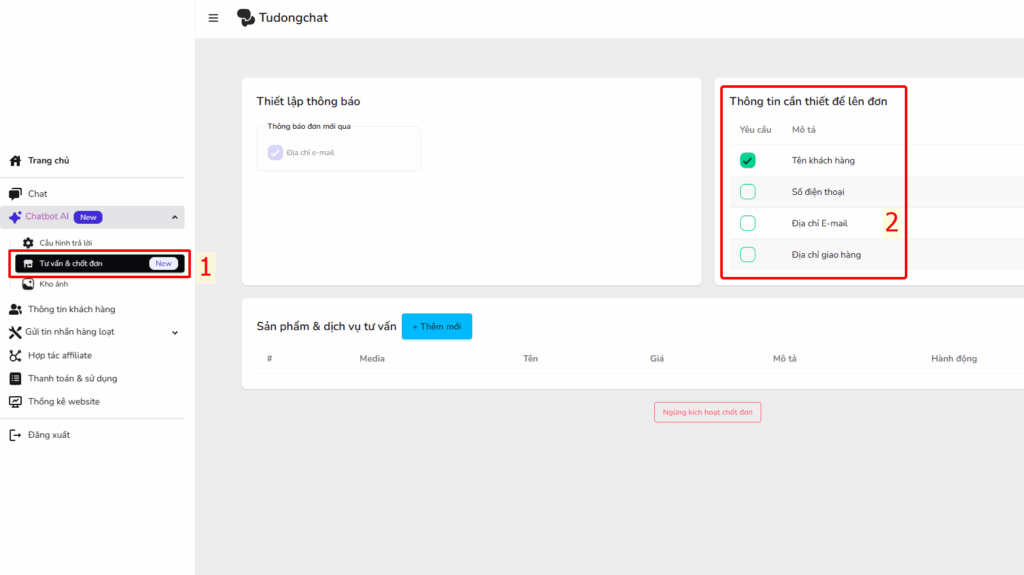
Task: Click Thông tin cần thiết để lên đơn heading
Action: click(x=808, y=101)
